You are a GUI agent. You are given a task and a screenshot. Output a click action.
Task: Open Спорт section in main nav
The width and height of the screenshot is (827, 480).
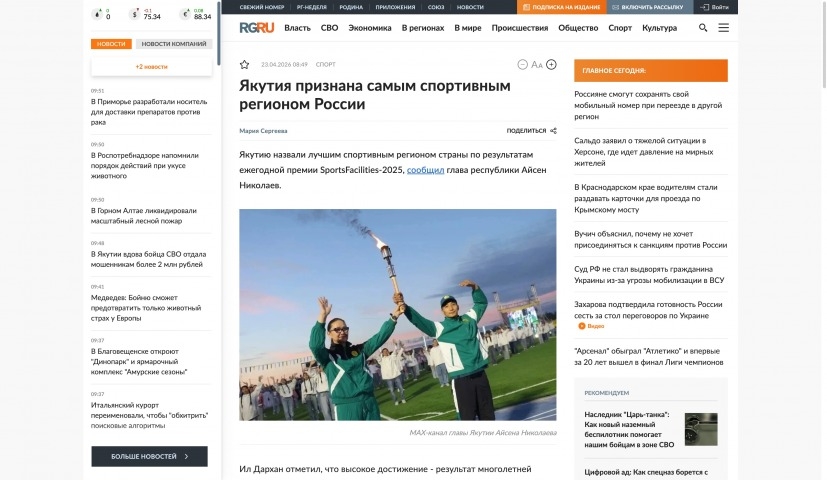pyautogui.click(x=620, y=28)
